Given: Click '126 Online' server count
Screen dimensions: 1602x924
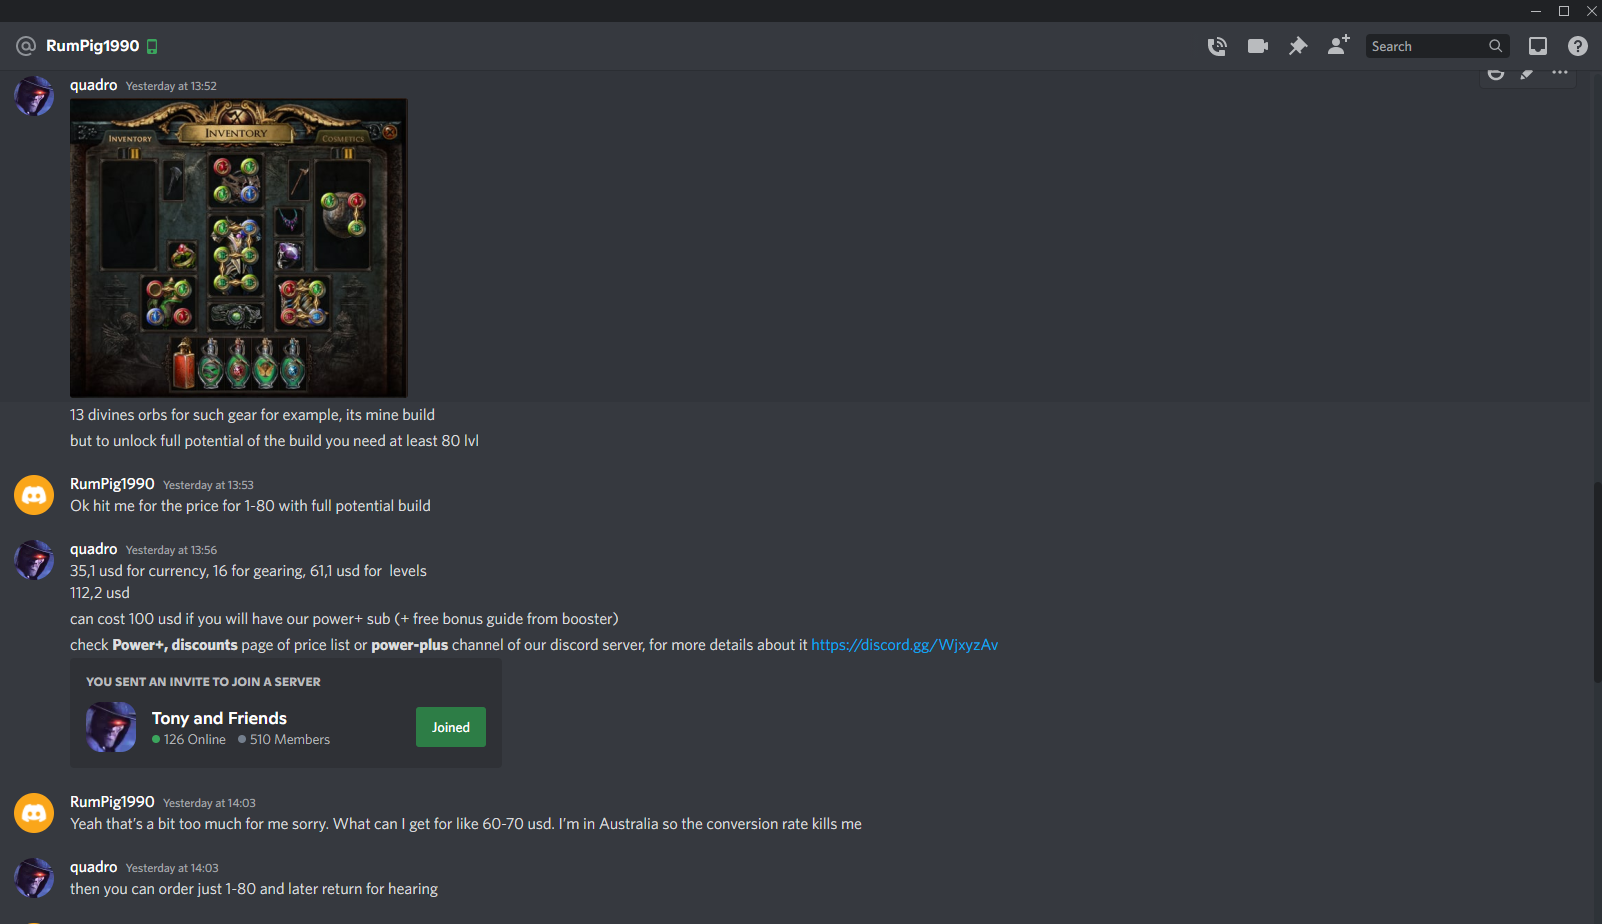Looking at the screenshot, I should click(x=189, y=740).
